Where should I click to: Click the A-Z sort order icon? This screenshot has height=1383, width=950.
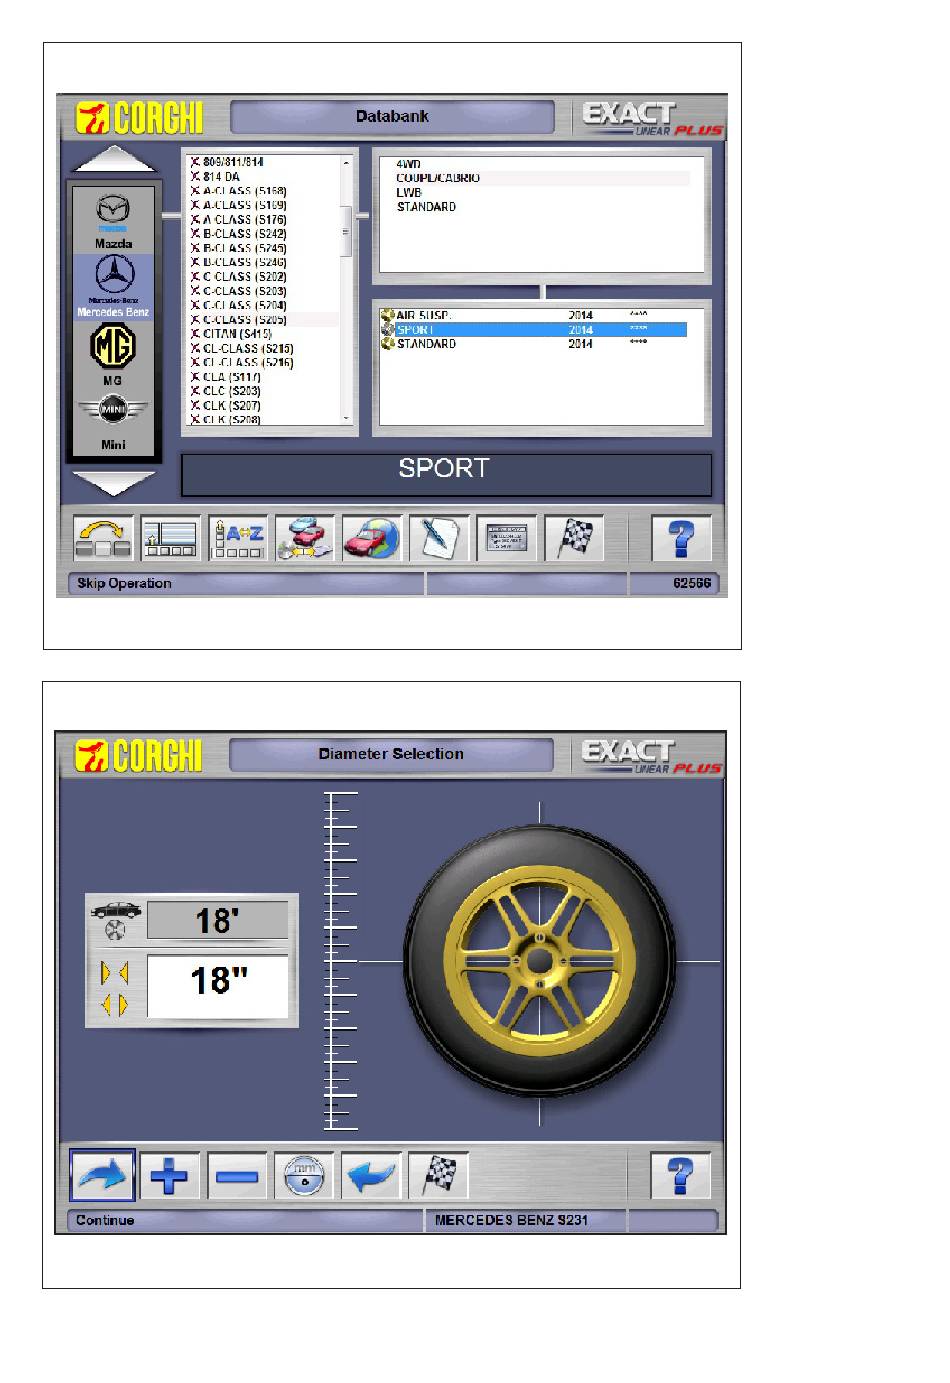click(238, 538)
